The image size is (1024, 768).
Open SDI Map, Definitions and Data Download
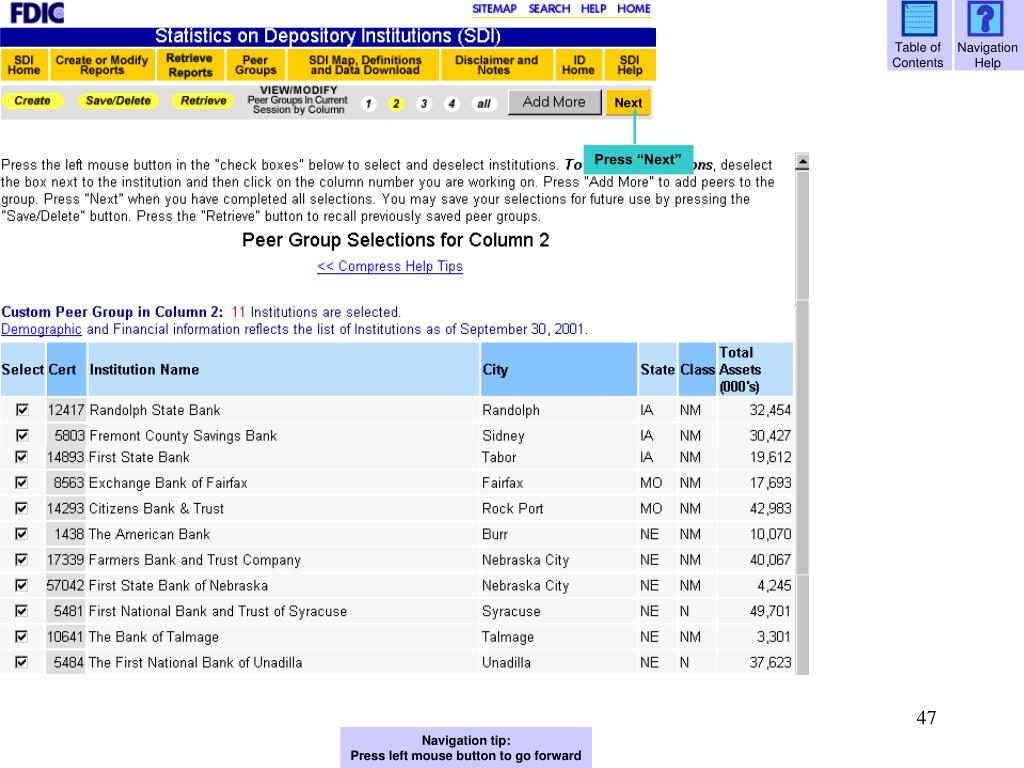[x=364, y=65]
